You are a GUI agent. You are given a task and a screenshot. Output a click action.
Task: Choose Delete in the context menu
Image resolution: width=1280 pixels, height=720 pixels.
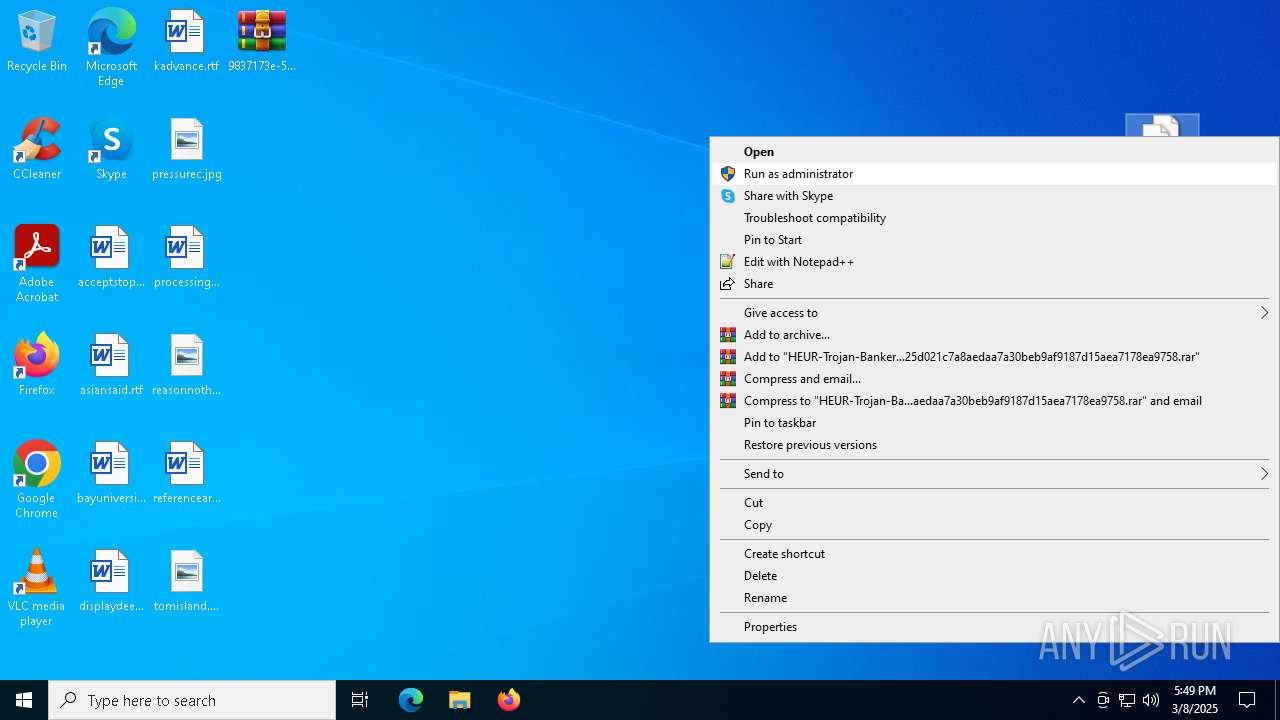click(x=994, y=576)
